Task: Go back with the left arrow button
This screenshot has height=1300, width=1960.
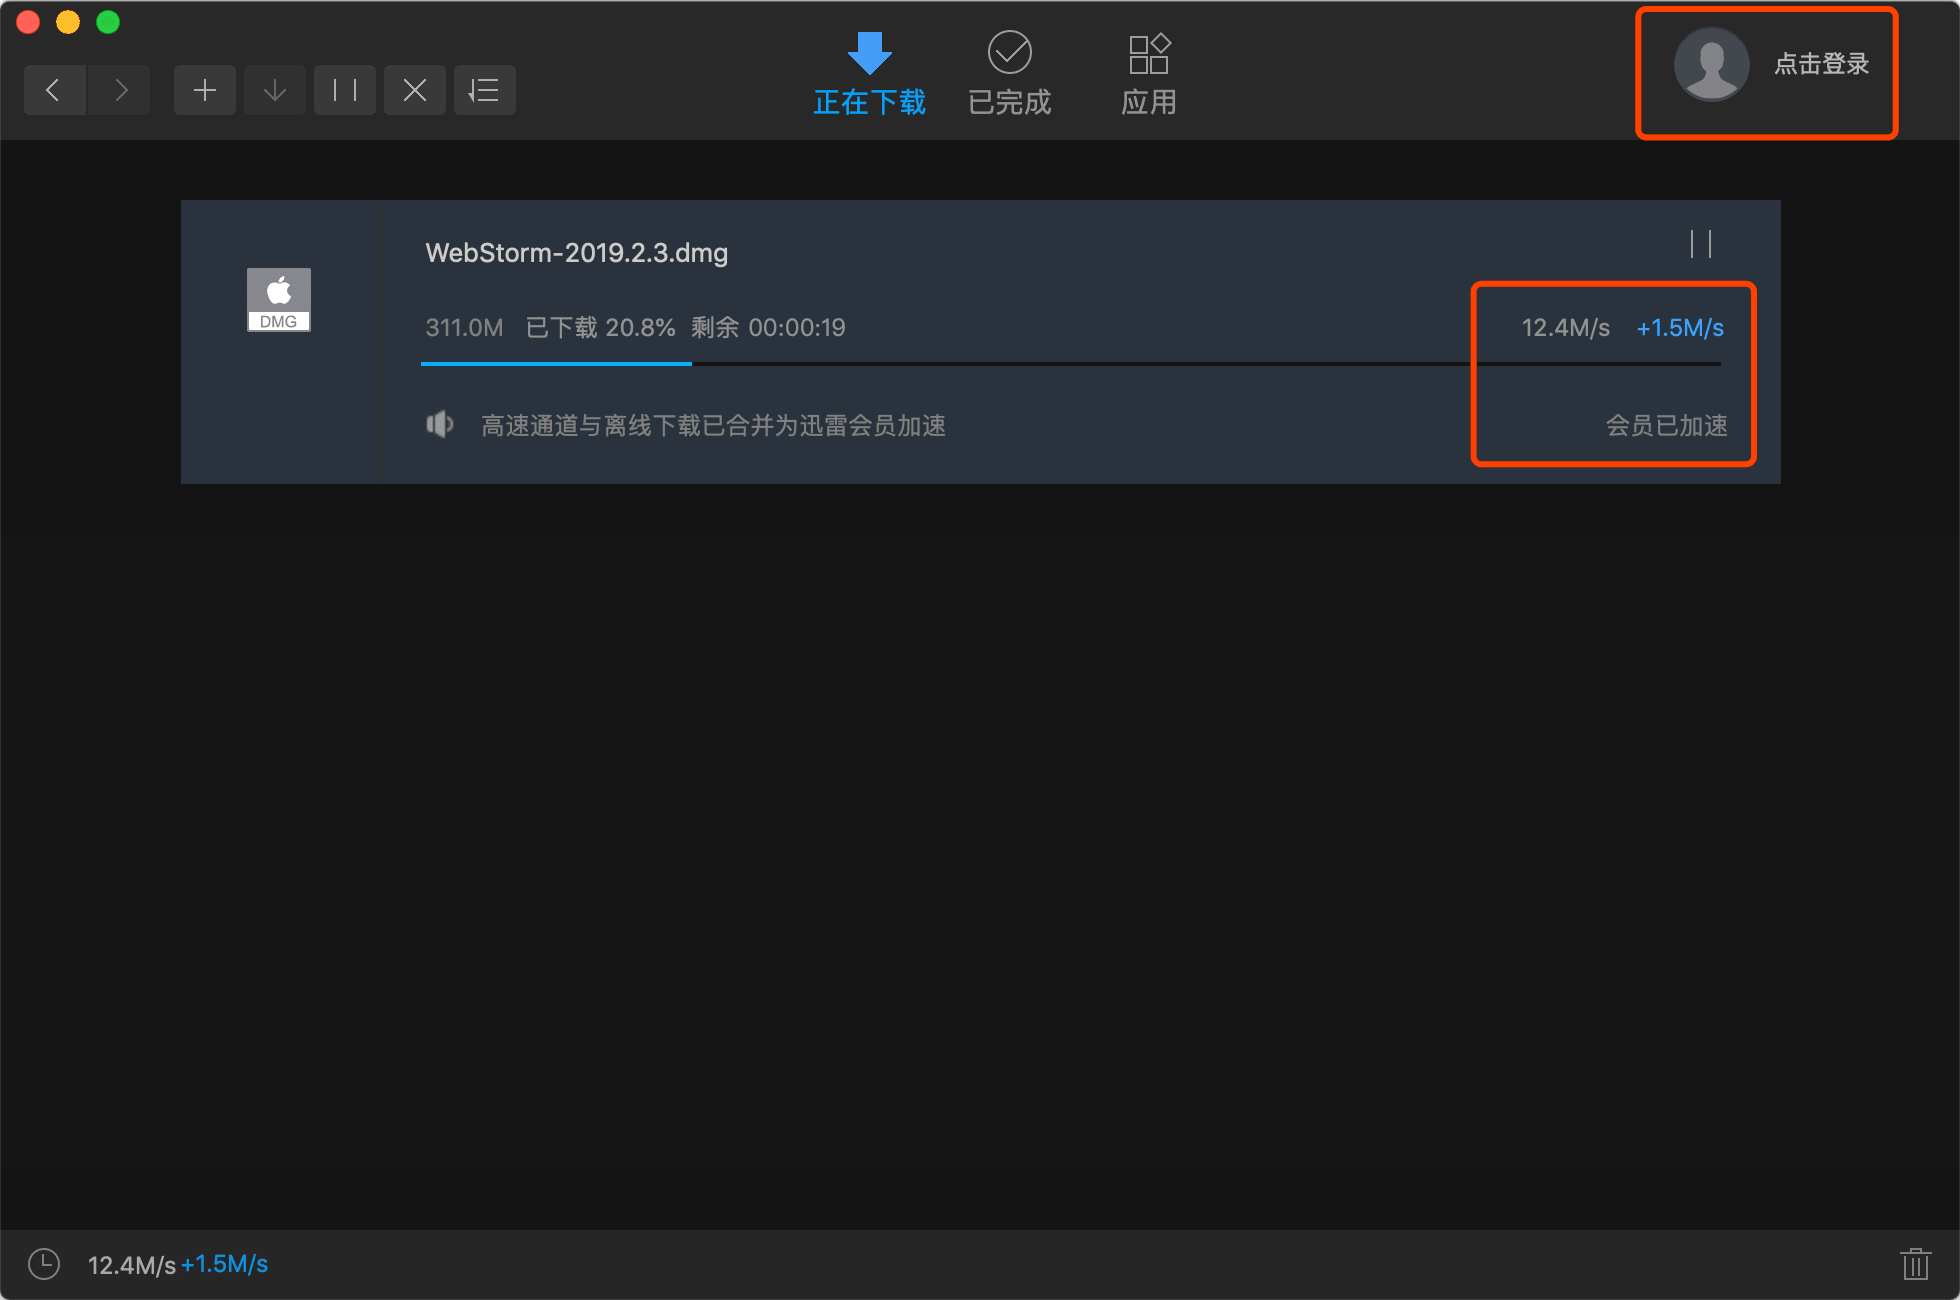Action: click(54, 91)
